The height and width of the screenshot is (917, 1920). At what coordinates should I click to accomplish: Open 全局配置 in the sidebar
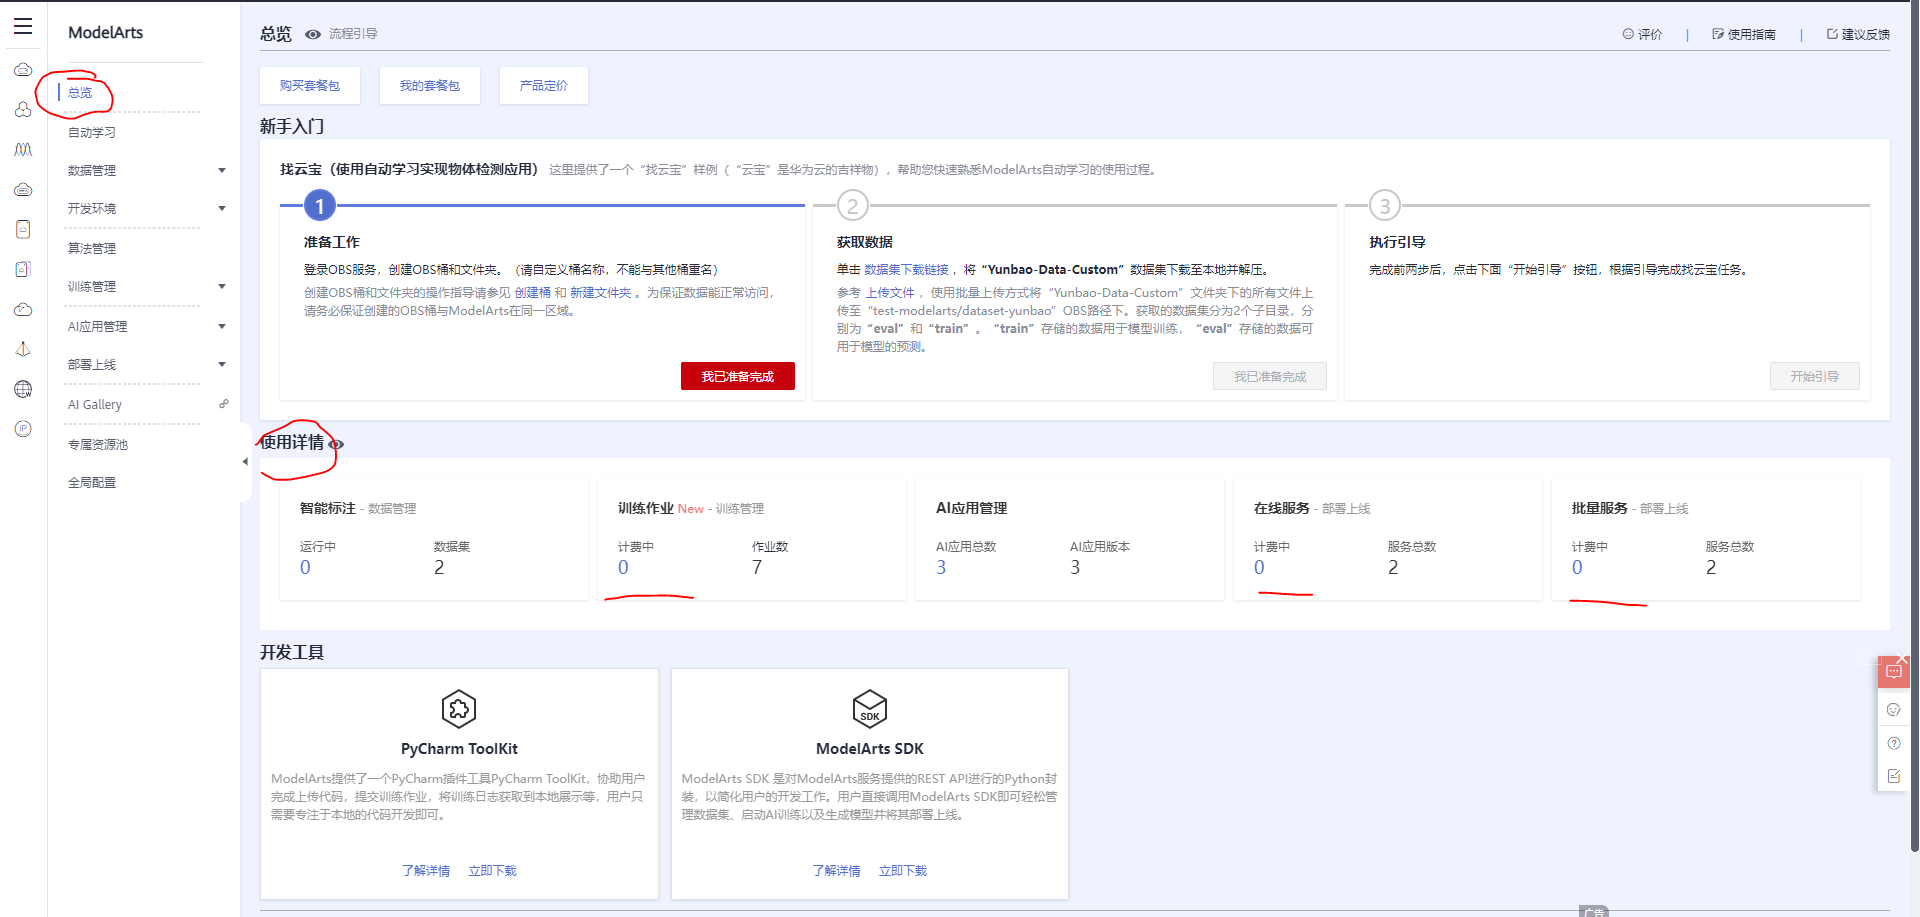coord(92,482)
